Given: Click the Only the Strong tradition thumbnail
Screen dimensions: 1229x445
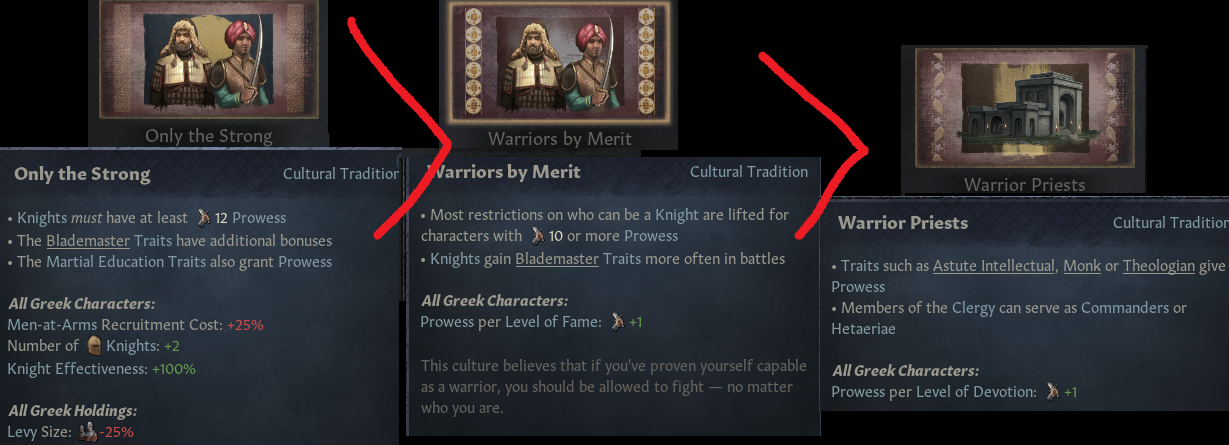Looking at the screenshot, I should [x=208, y=62].
